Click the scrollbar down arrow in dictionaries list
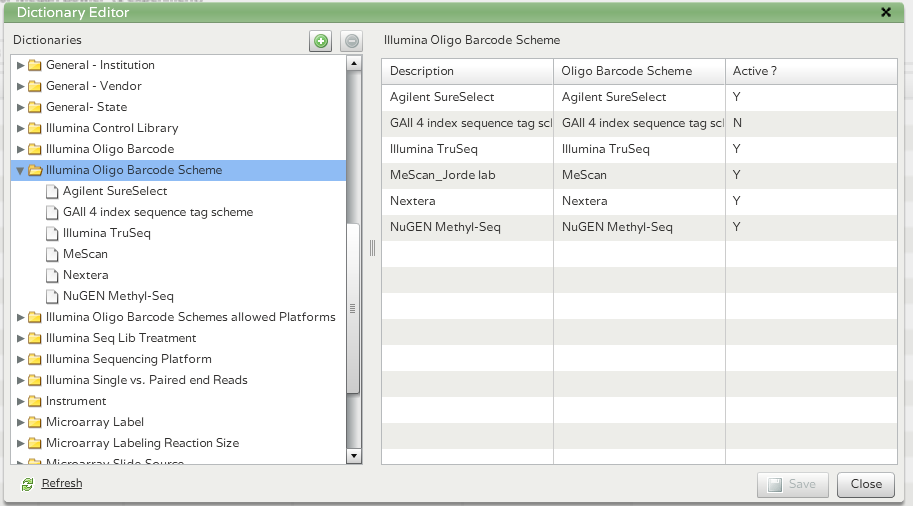Image resolution: width=913 pixels, height=506 pixels. point(354,456)
